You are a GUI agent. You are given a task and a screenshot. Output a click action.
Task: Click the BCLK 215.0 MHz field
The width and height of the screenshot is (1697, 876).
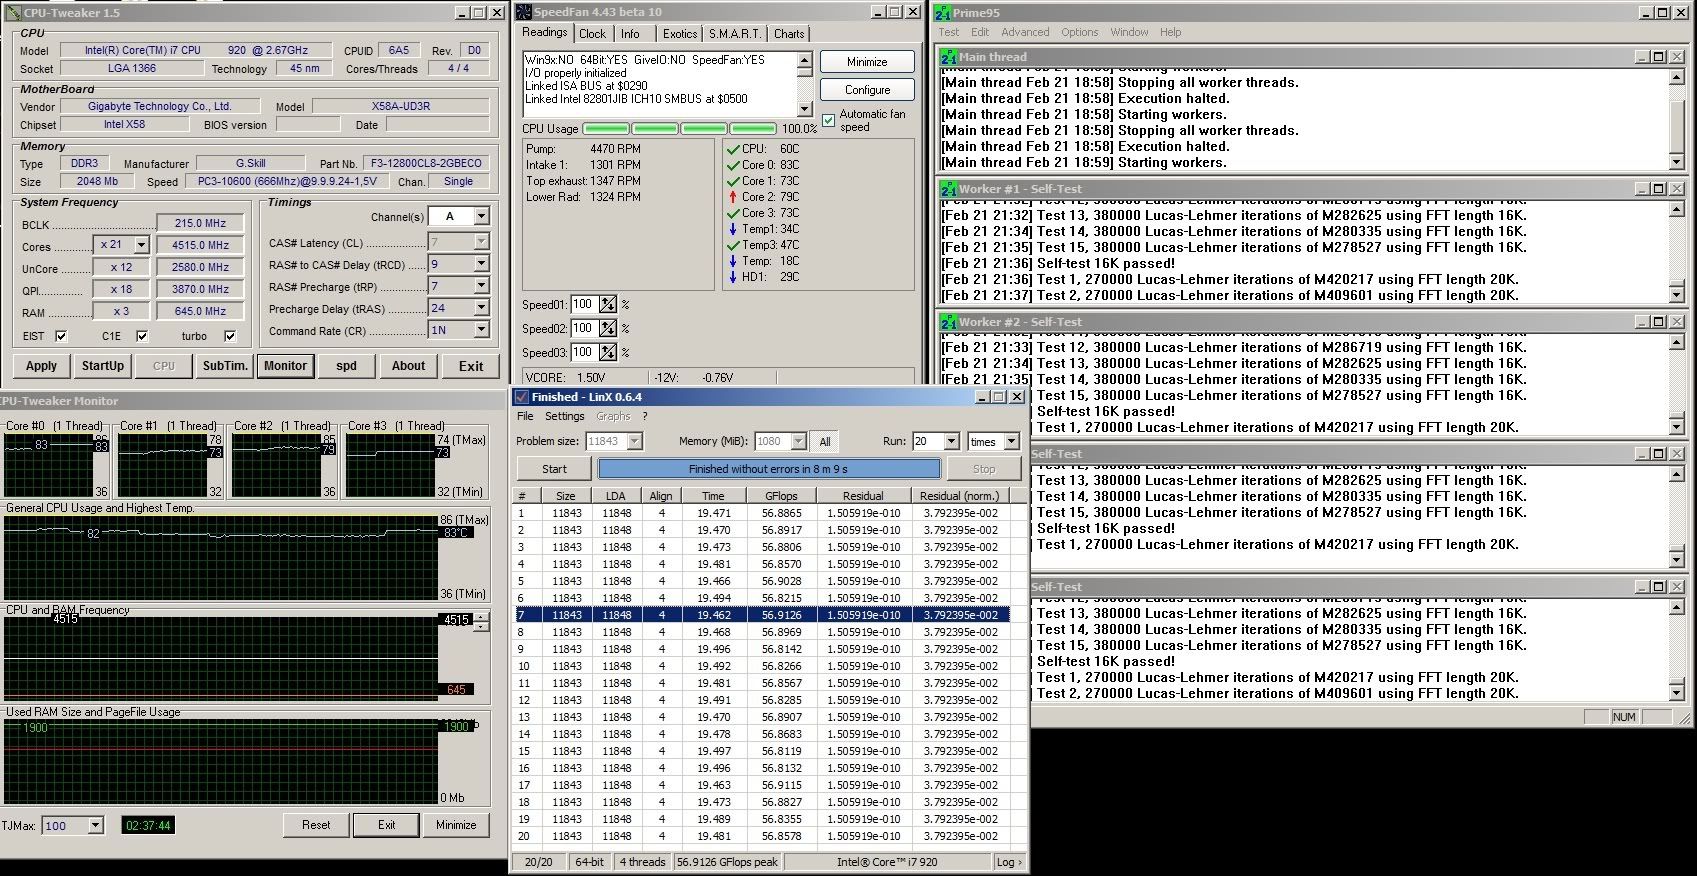tap(200, 223)
